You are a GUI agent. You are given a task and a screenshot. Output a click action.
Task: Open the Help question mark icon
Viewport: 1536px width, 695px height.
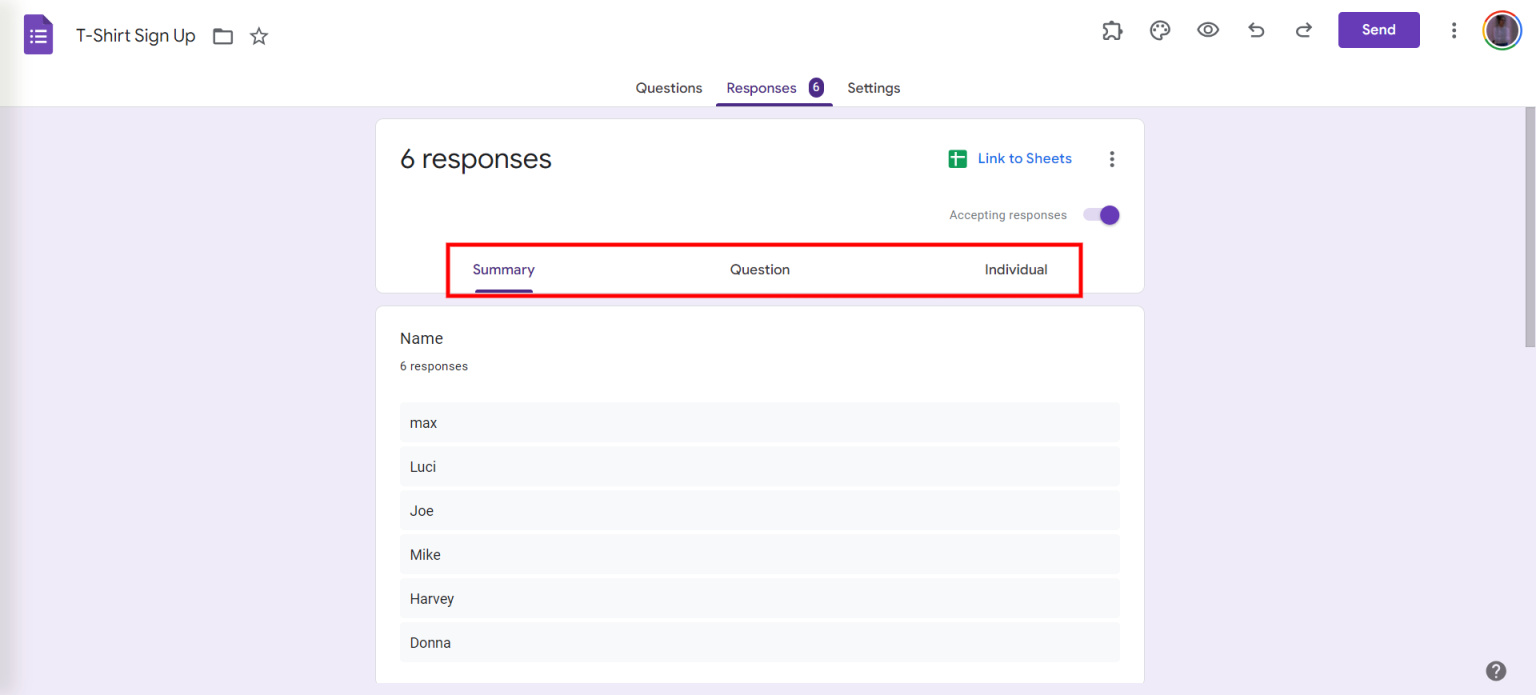[x=1496, y=670]
